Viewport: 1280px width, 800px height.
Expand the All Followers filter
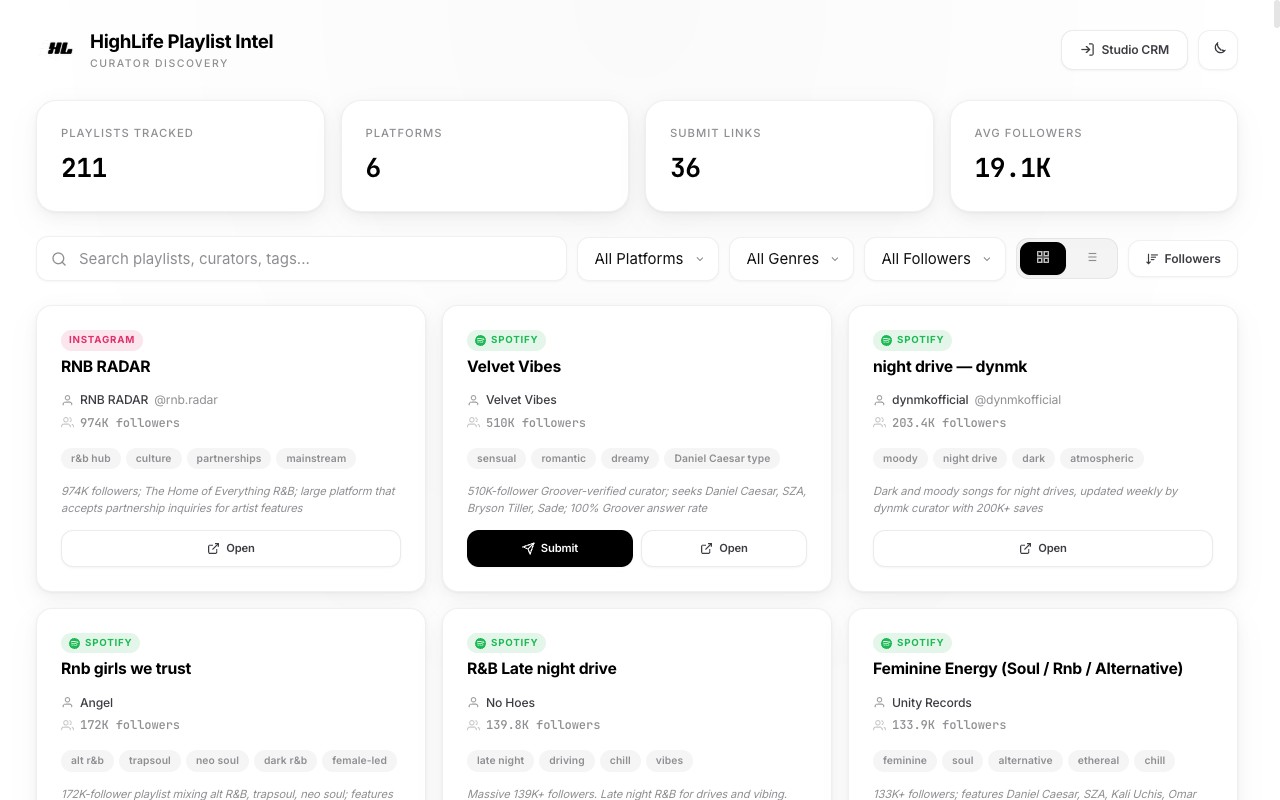935,259
